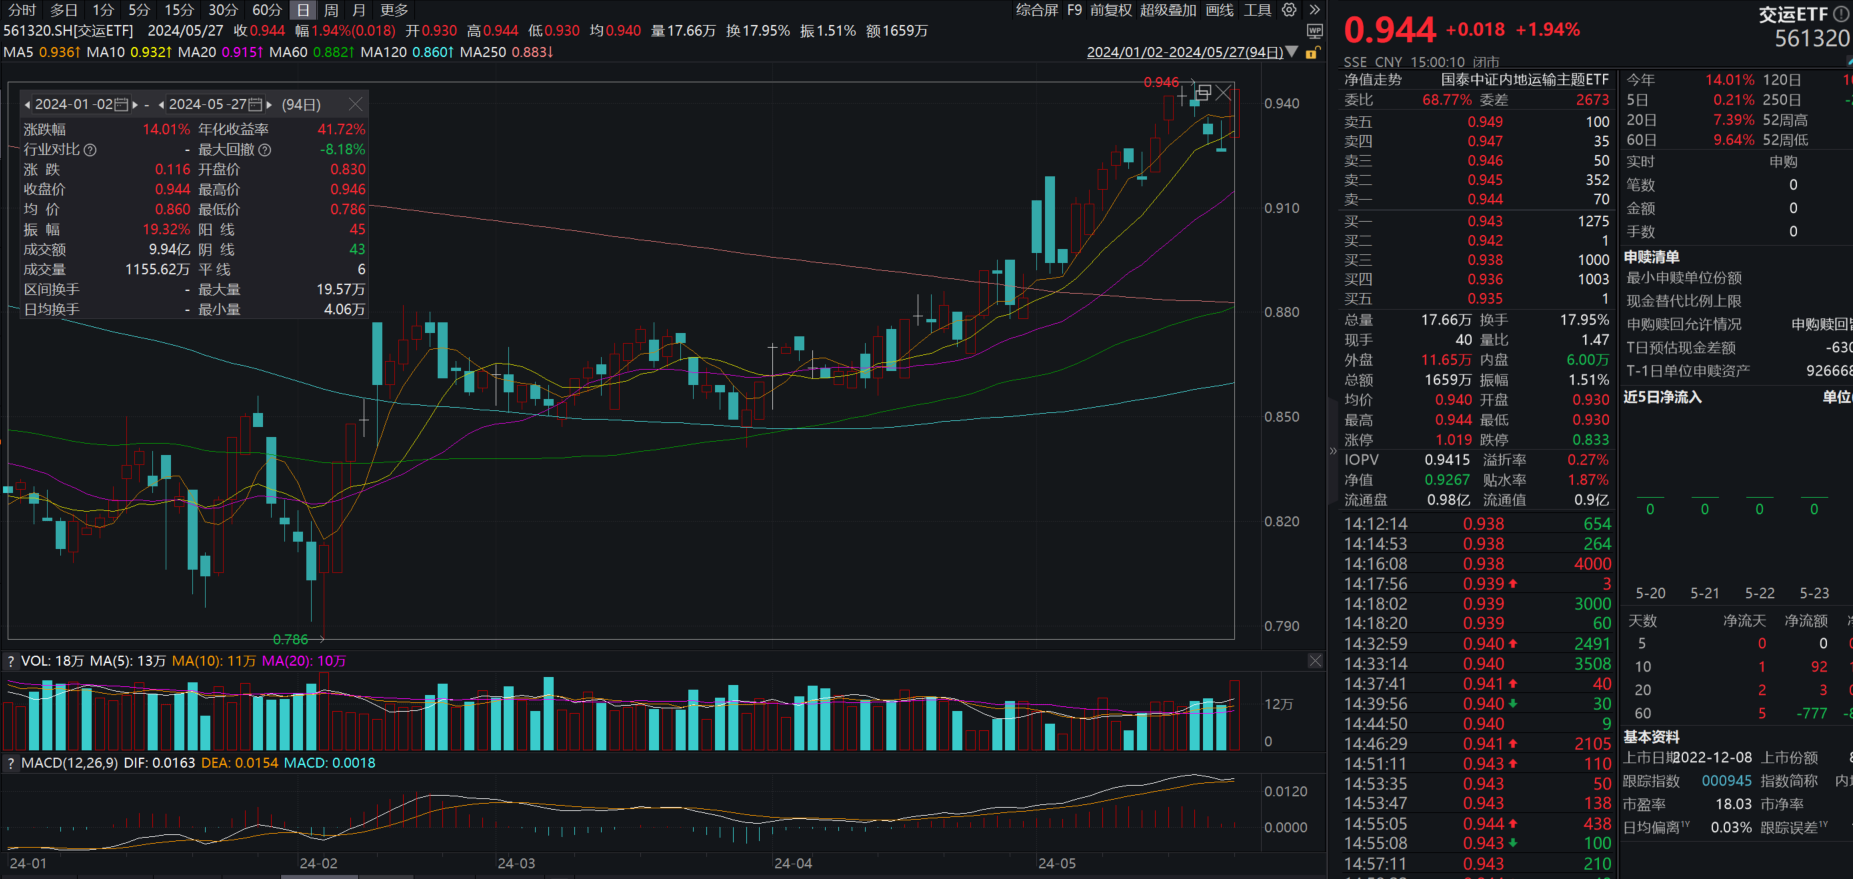Step end date back one day
Image resolution: width=1853 pixels, height=879 pixels.
click(161, 104)
